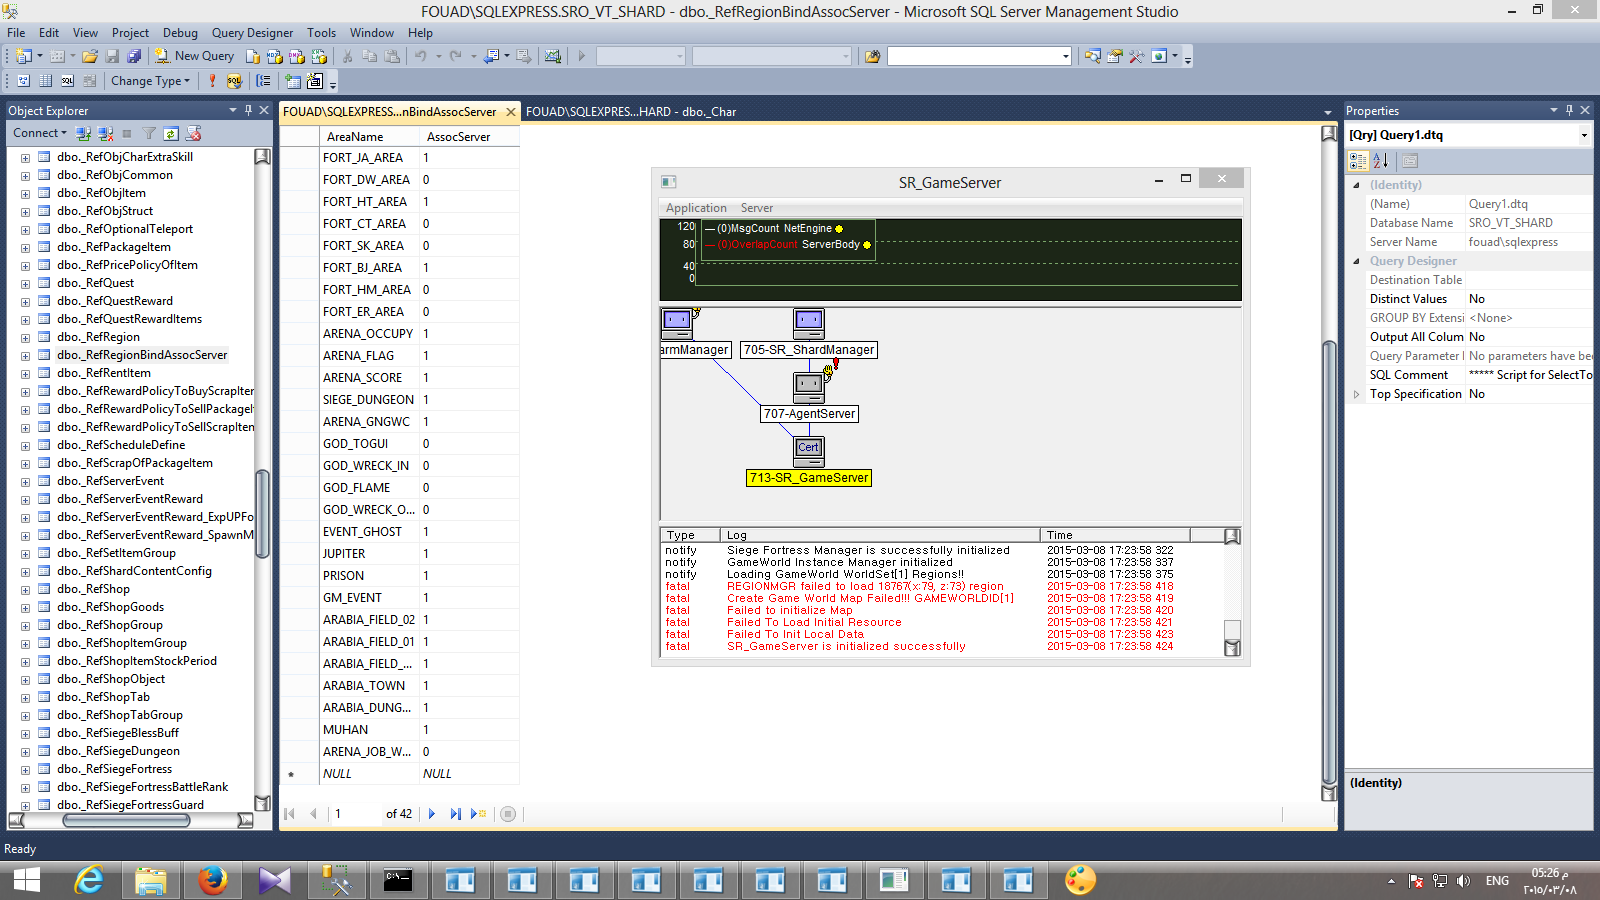Viewport: 1600px width, 900px height.
Task: Toggle Alphabetical sort in Properties panel
Action: pyautogui.click(x=1381, y=160)
